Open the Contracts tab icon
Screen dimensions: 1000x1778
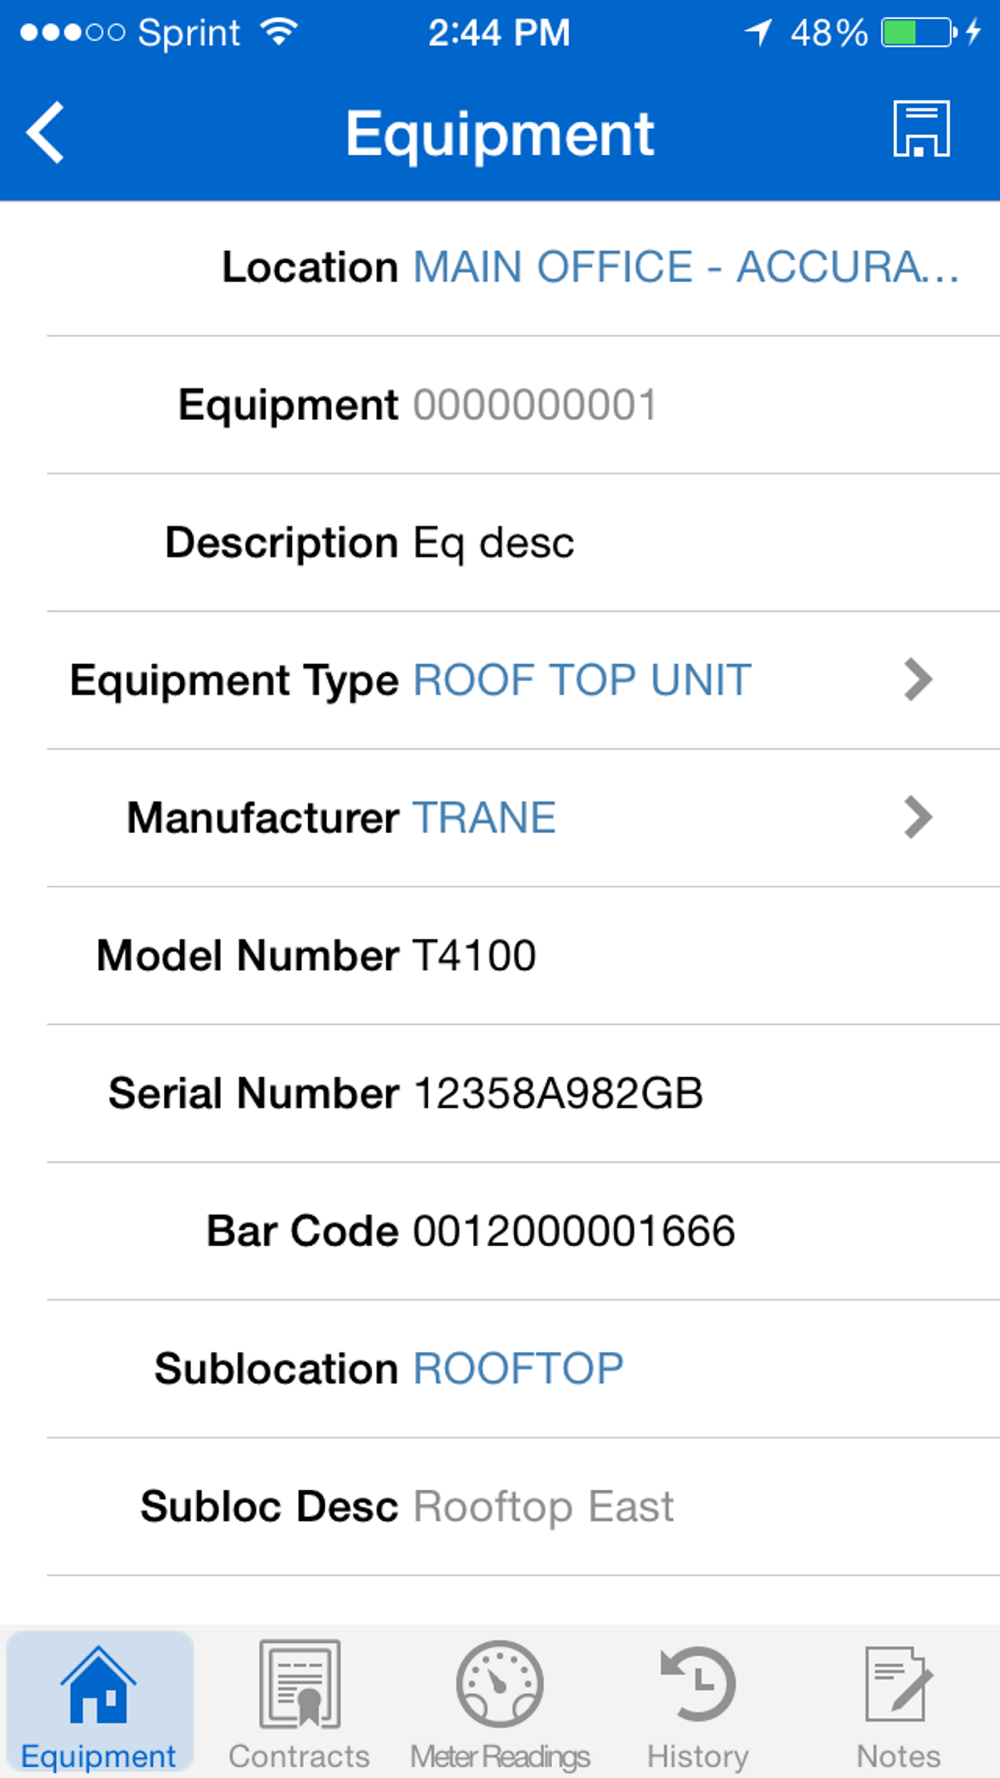[x=299, y=1684]
